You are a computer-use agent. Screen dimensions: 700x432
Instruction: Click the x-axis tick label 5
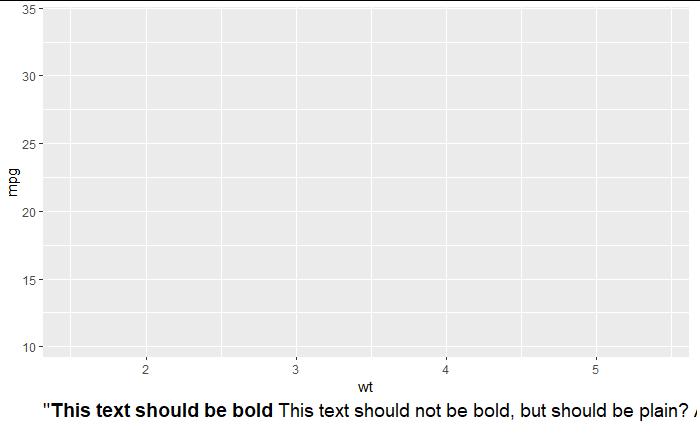tap(596, 370)
